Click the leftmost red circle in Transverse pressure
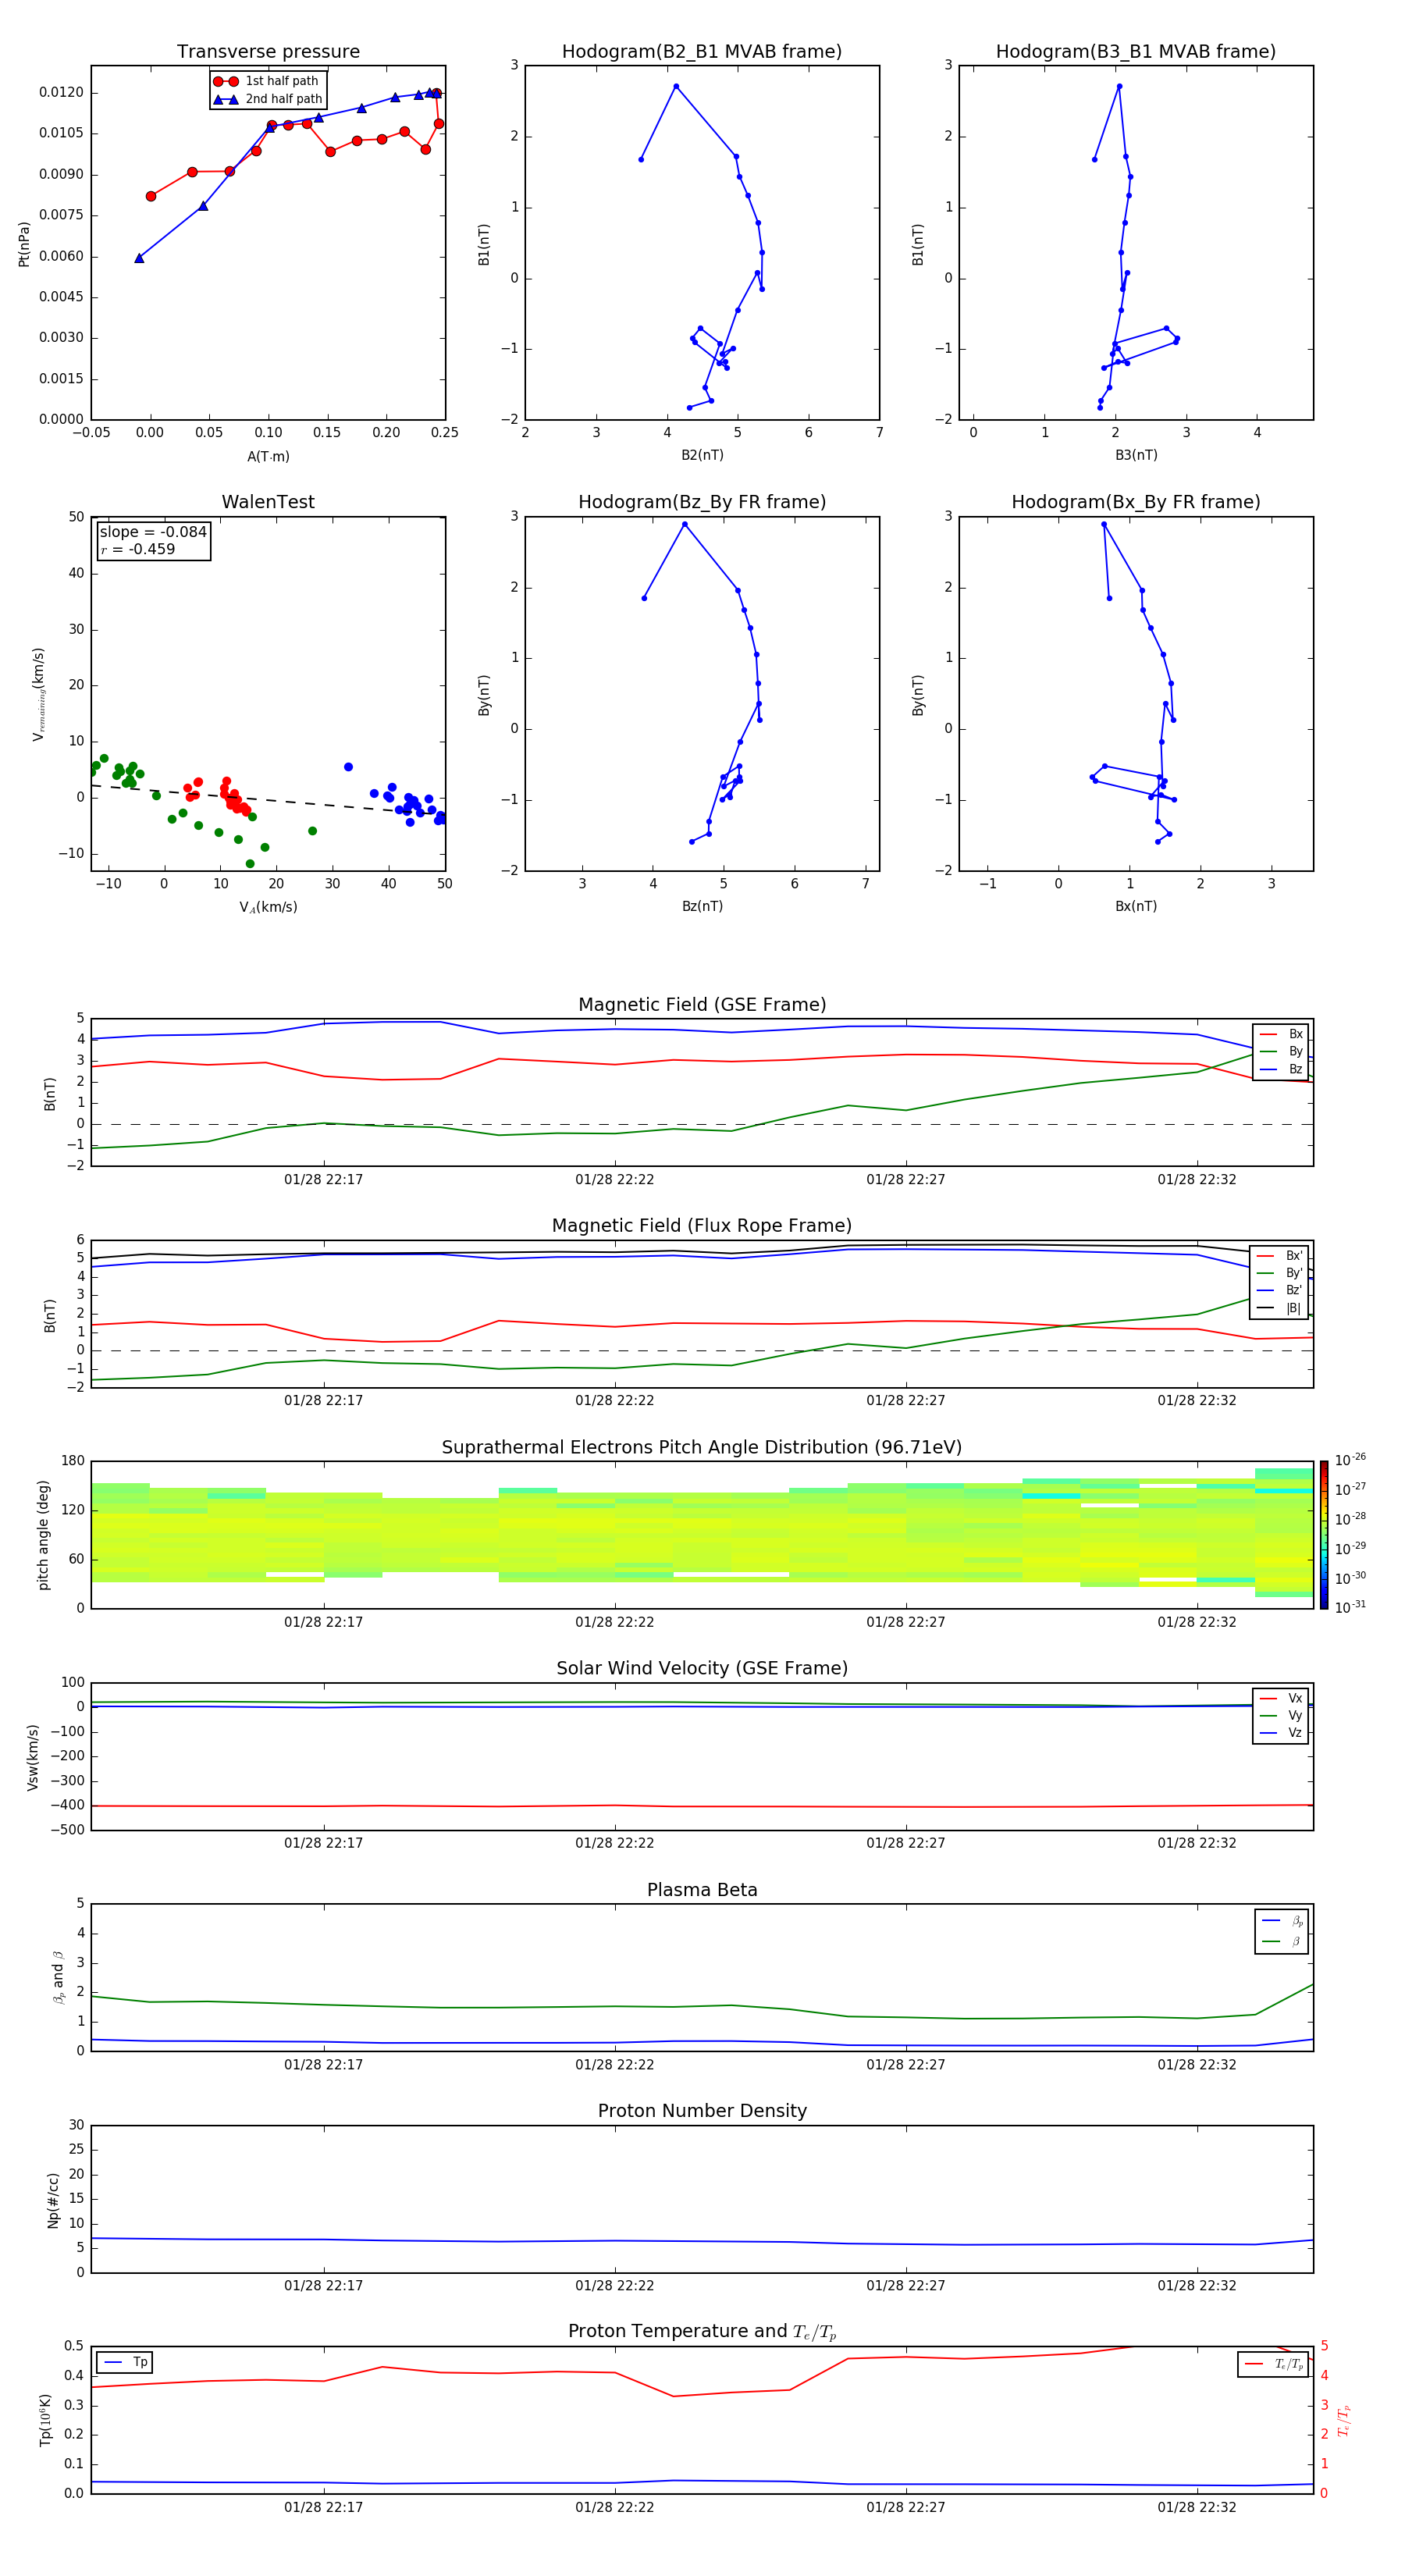This screenshot has width=1405, height=2576. (x=151, y=196)
